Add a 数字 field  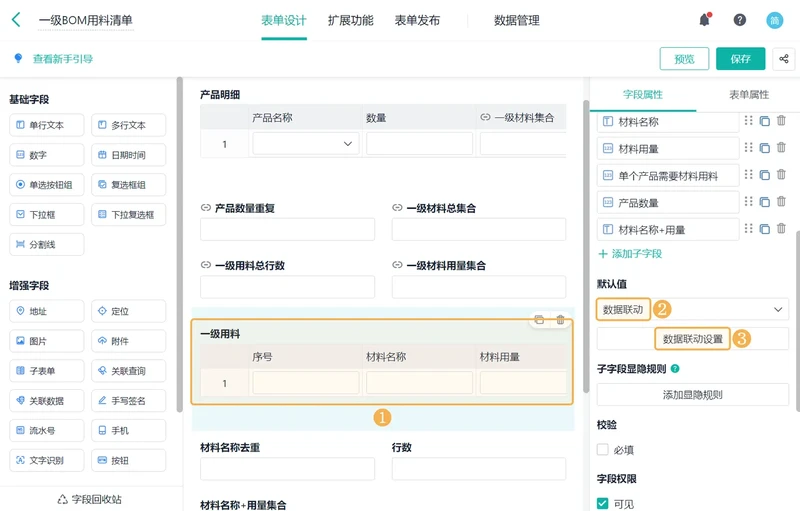(x=46, y=155)
